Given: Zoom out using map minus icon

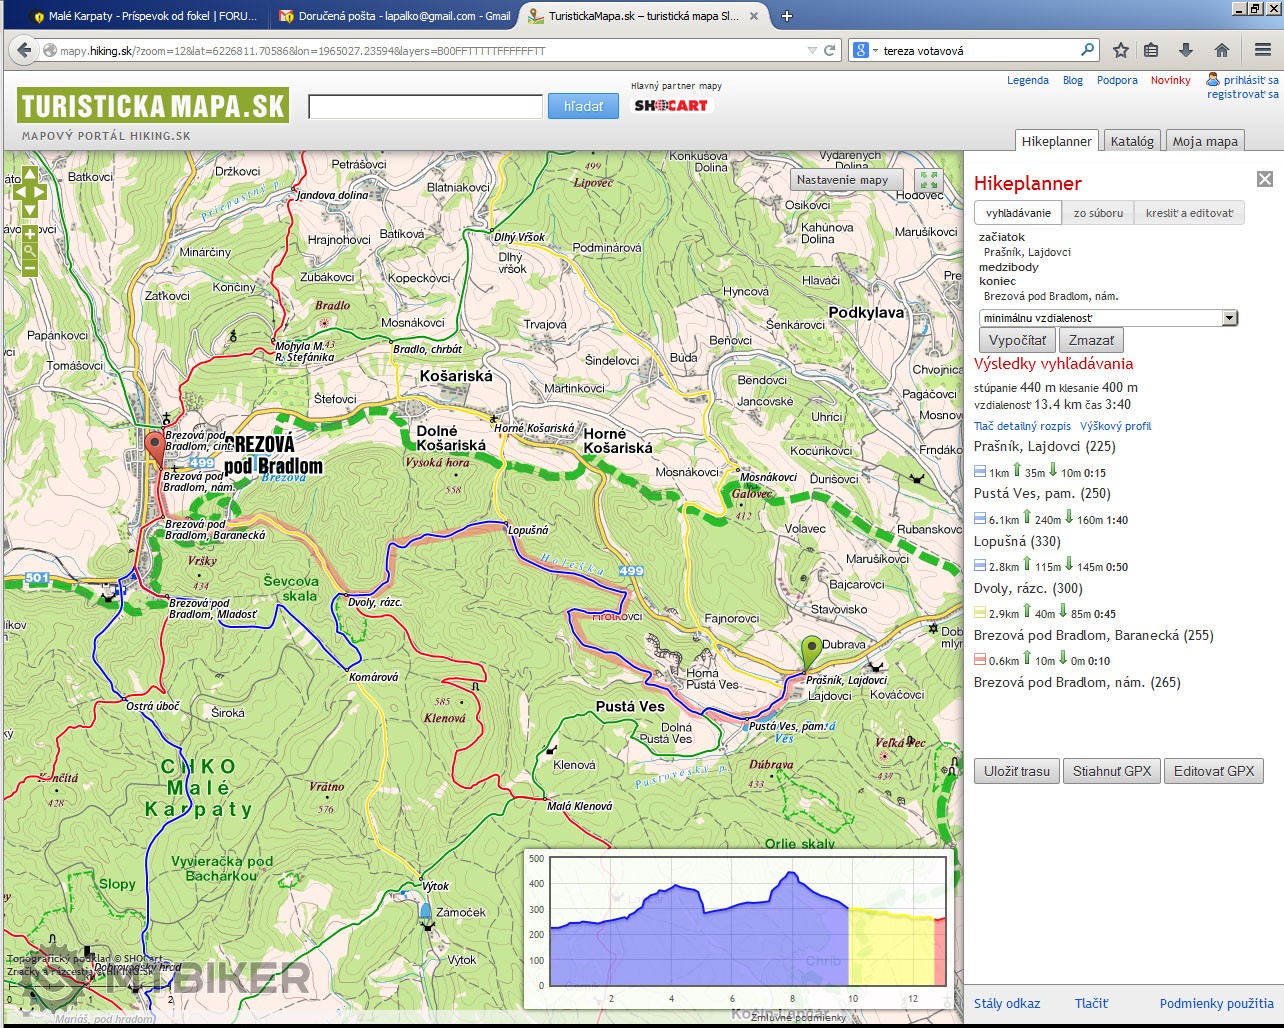Looking at the screenshot, I should [29, 268].
